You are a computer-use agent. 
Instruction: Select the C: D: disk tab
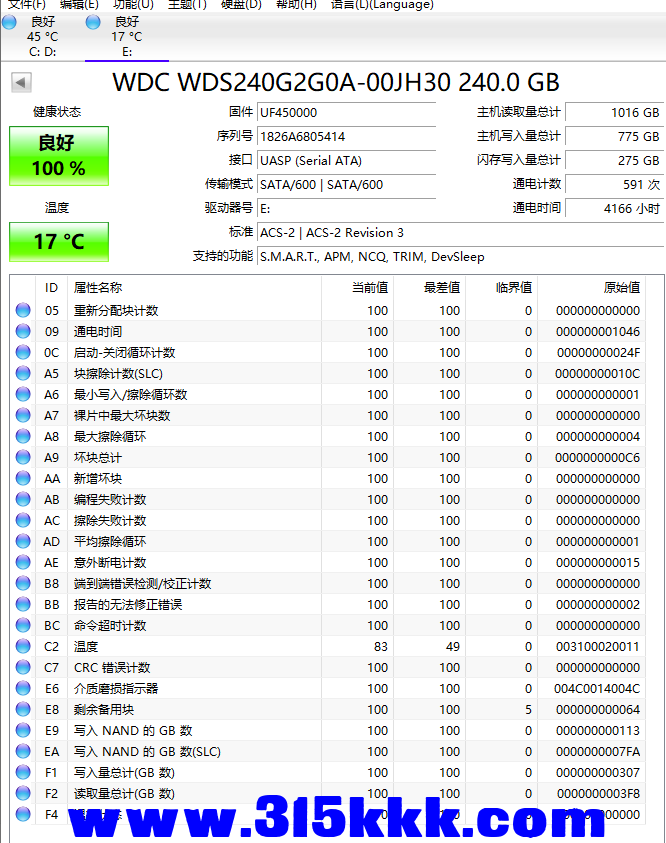coord(42,37)
